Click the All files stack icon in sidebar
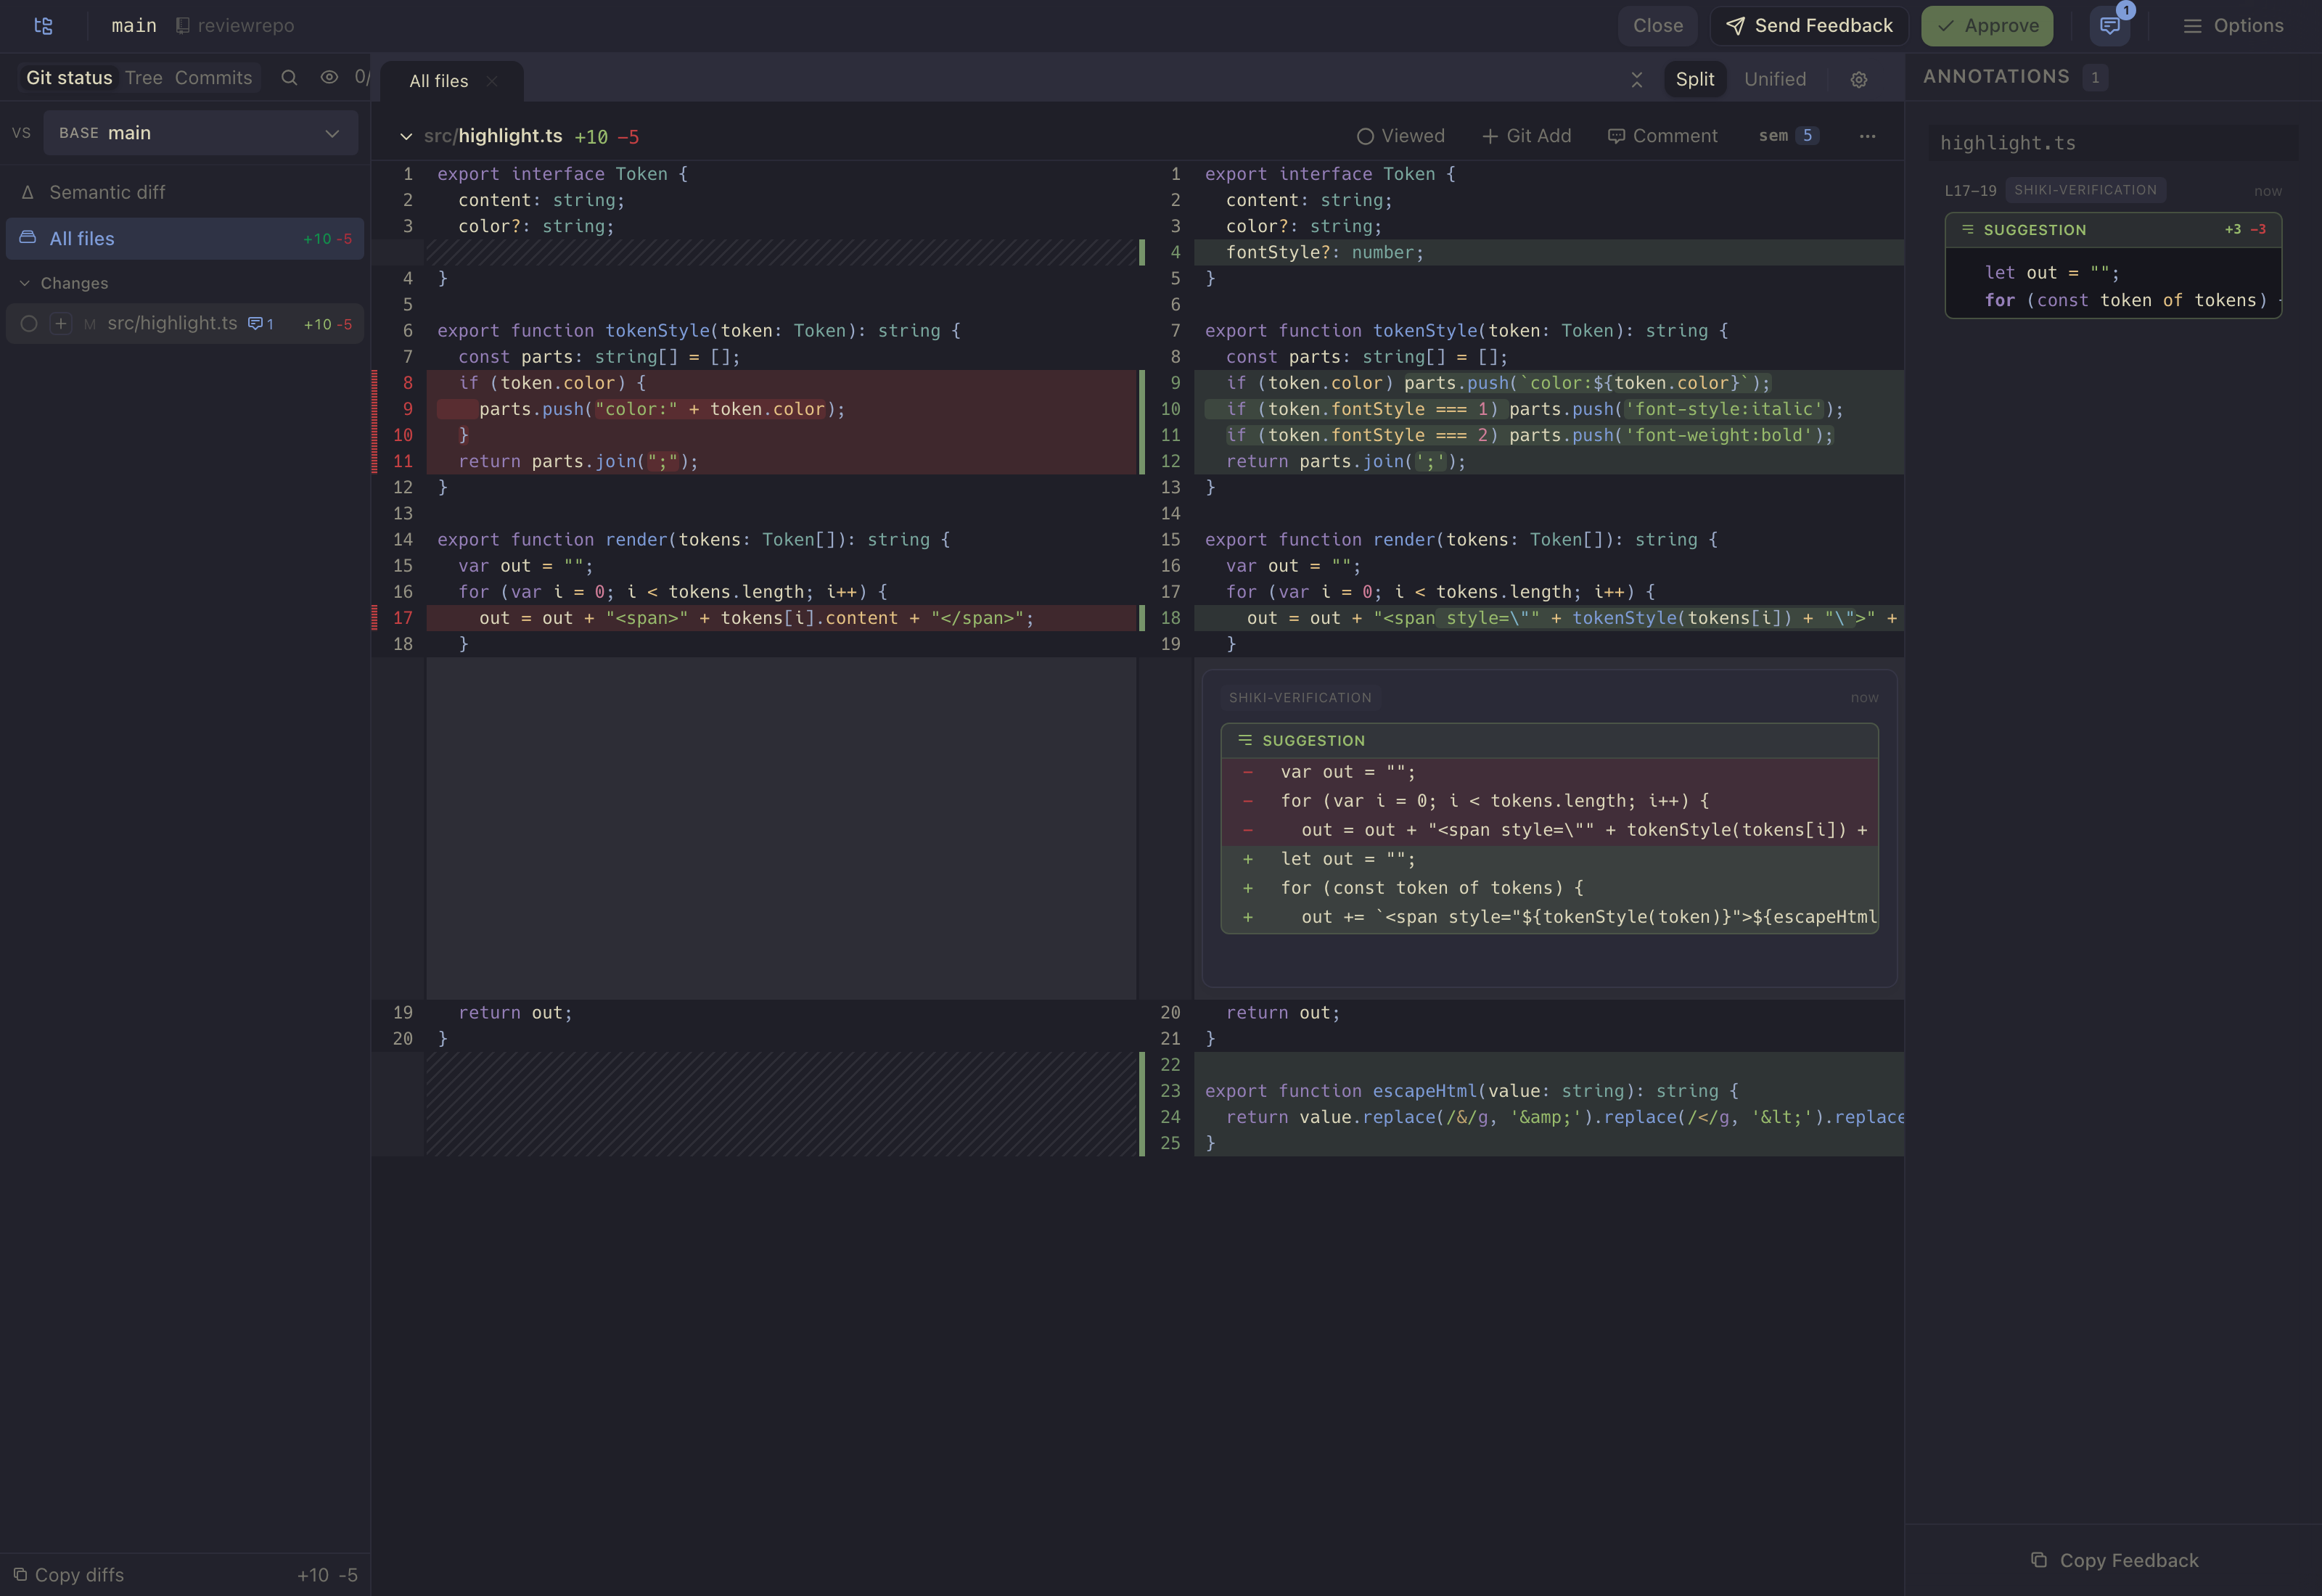Viewport: 2322px width, 1596px height. tap(28, 238)
